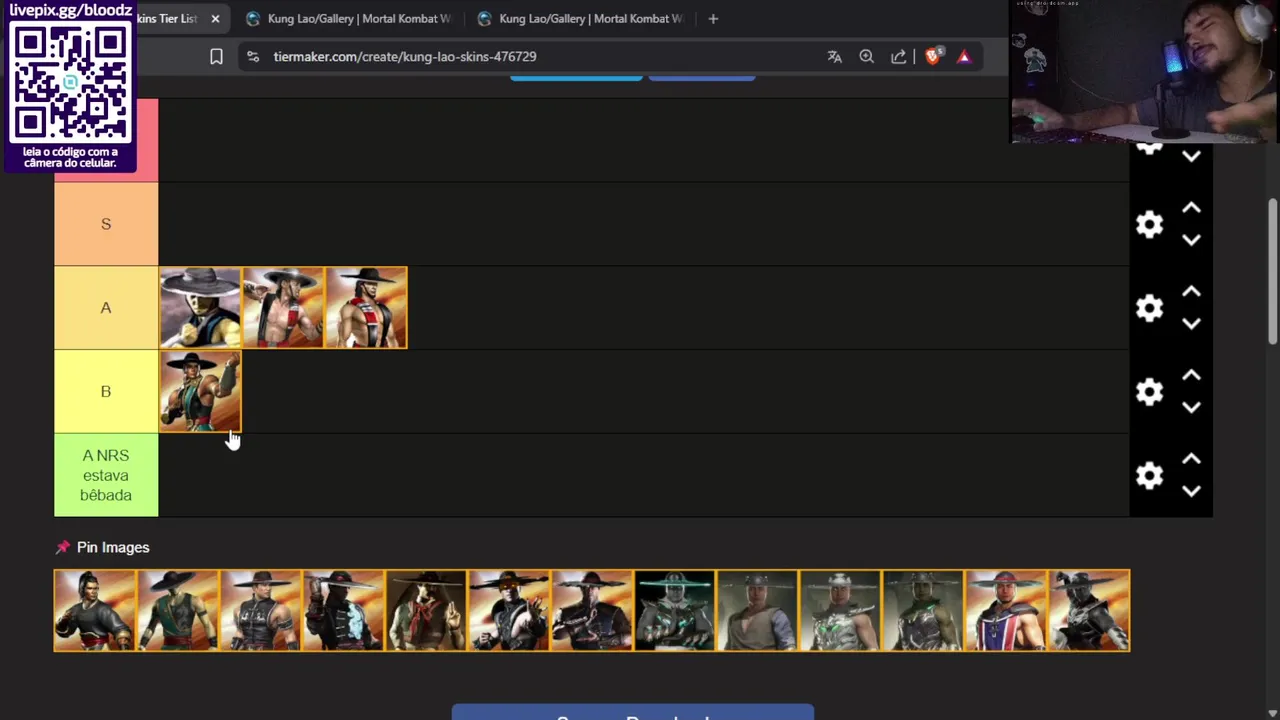This screenshot has width=1280, height=720.
Task: Move tier B up with its arrow
Action: (1191, 376)
